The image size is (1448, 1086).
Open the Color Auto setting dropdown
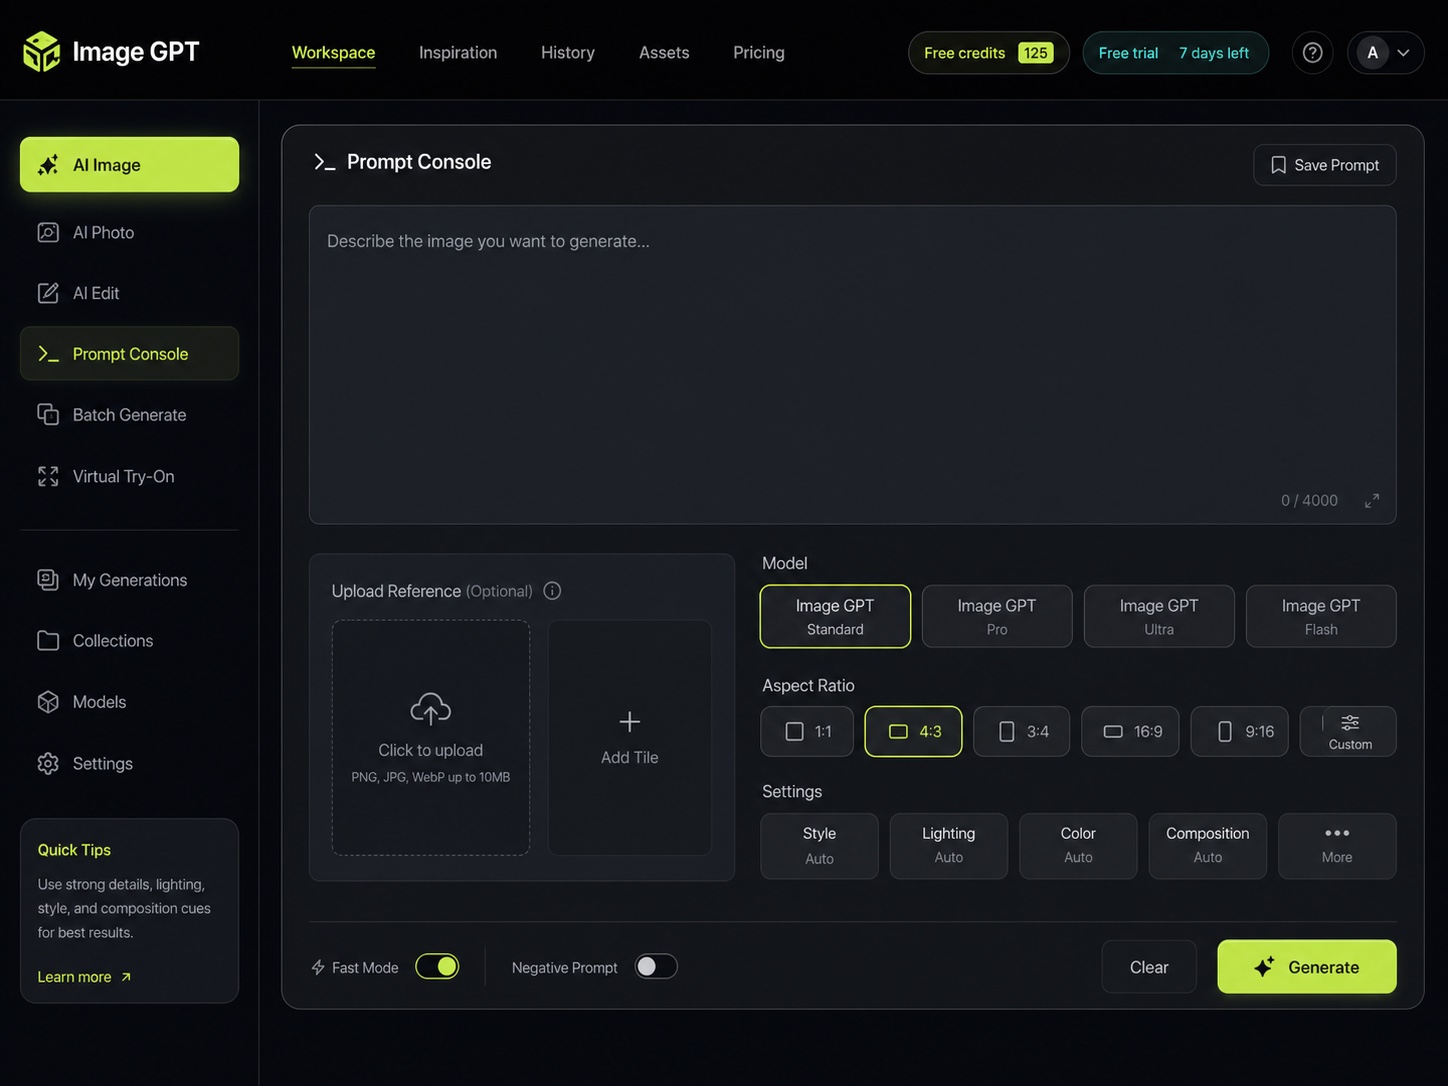tap(1078, 846)
